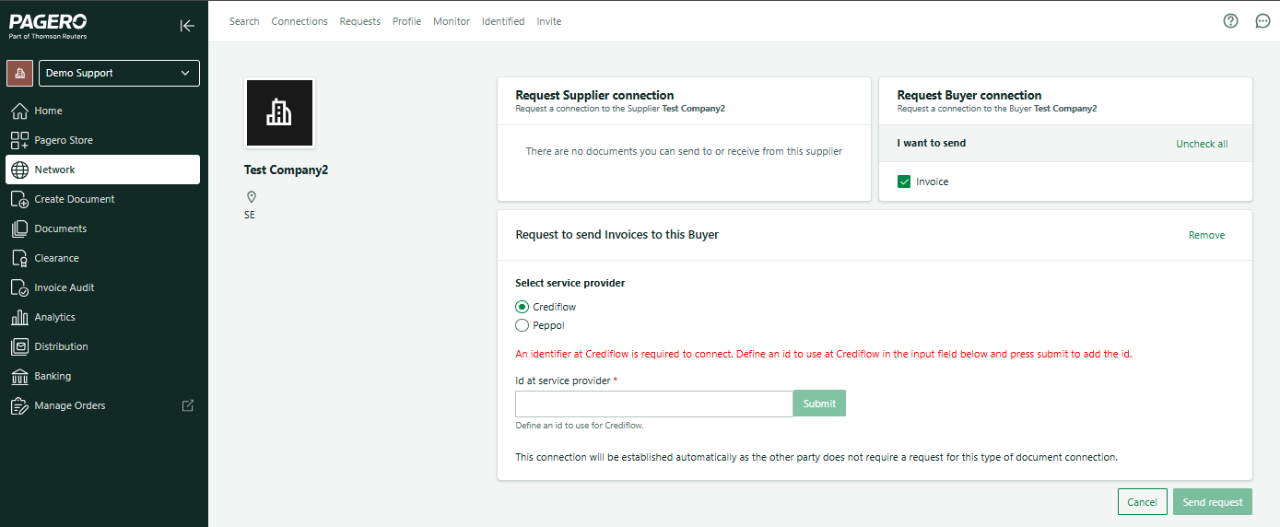
Task: Click the Pagero Store icon
Action: point(19,140)
